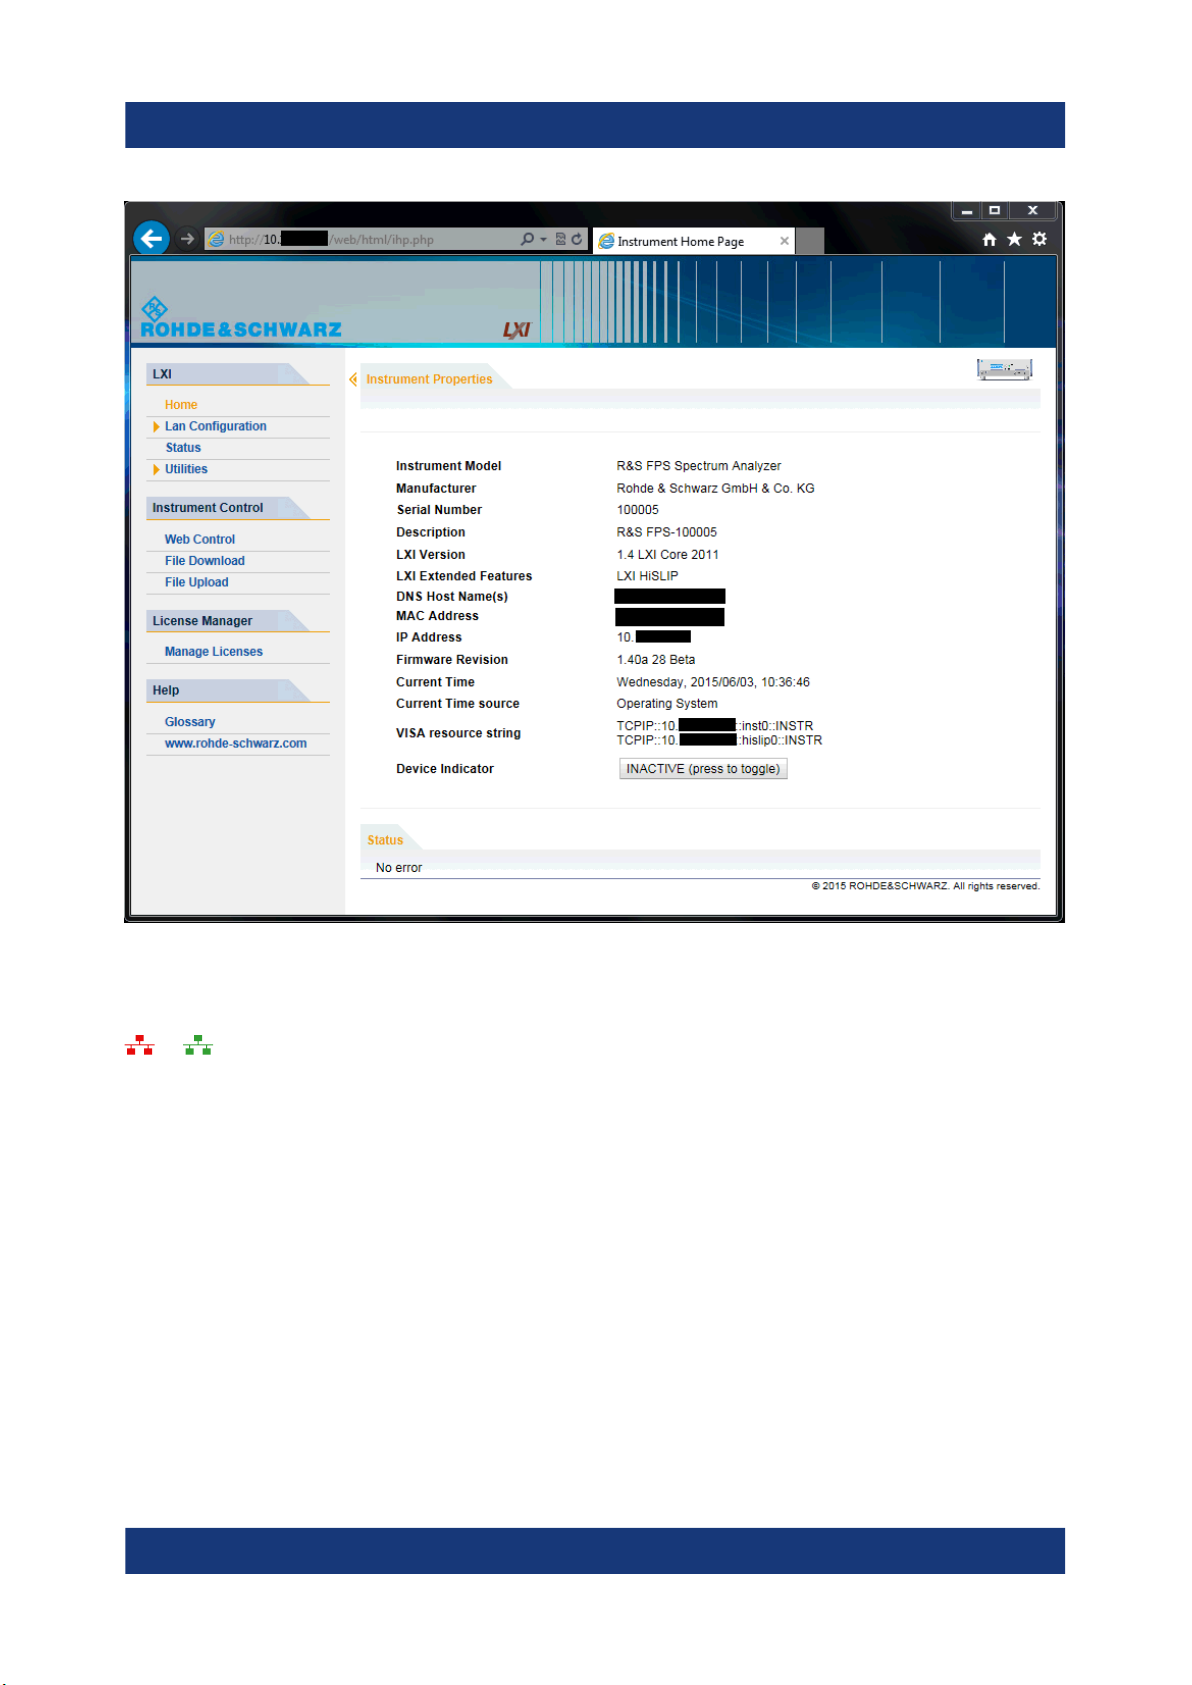Click the Instrument Properties tab header
This screenshot has width=1192, height=1685.
pyautogui.click(x=429, y=379)
